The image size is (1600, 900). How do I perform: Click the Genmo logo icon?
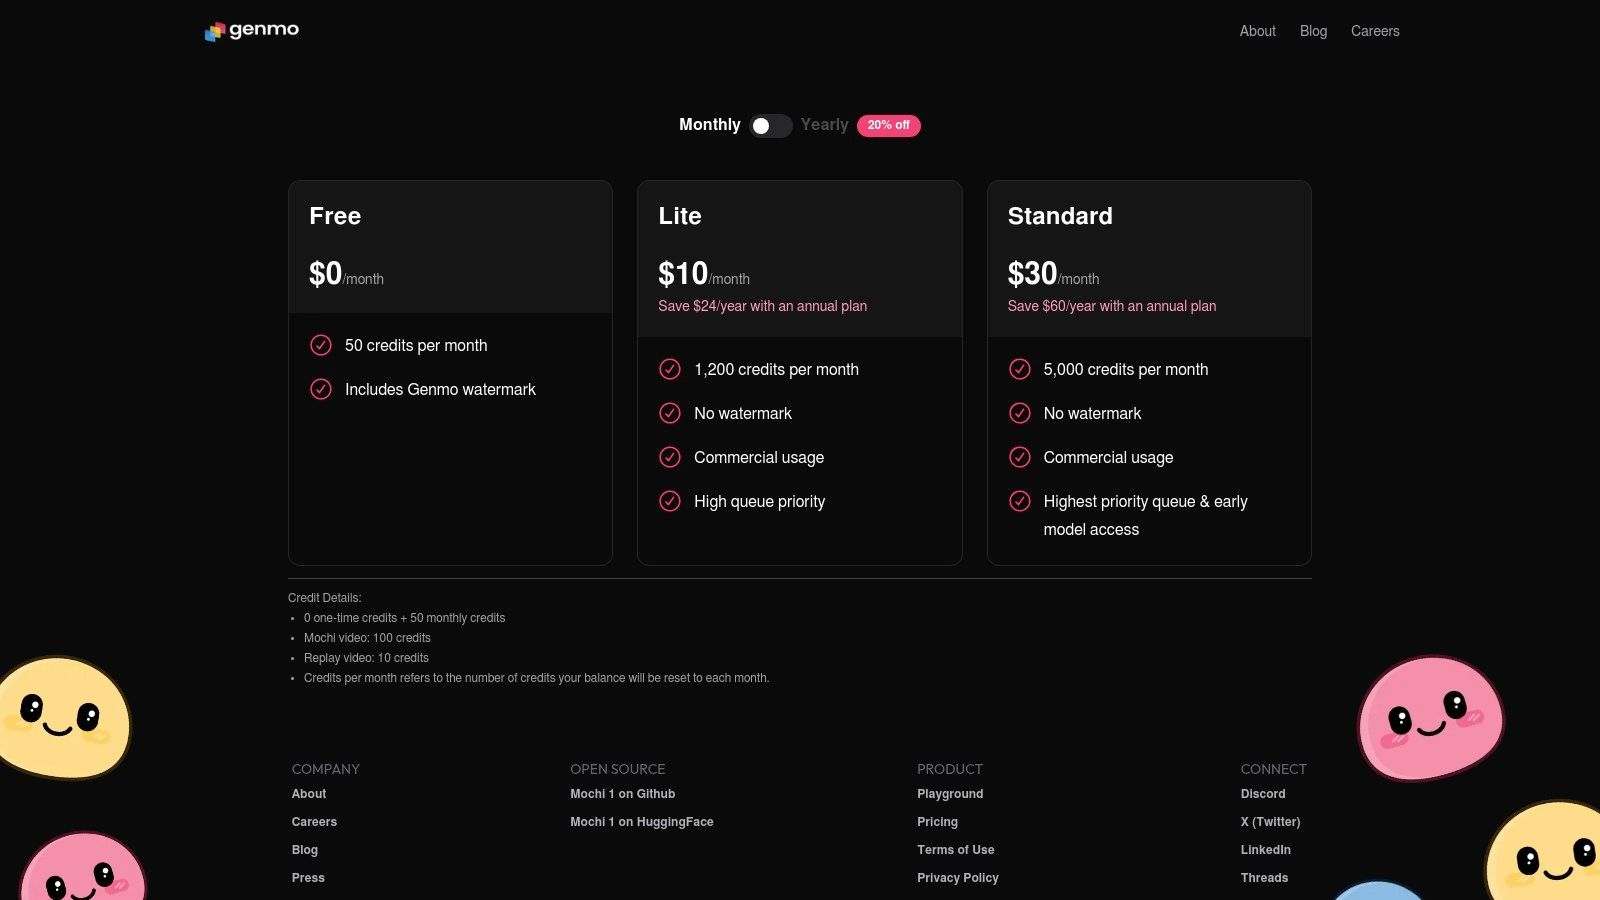[214, 32]
